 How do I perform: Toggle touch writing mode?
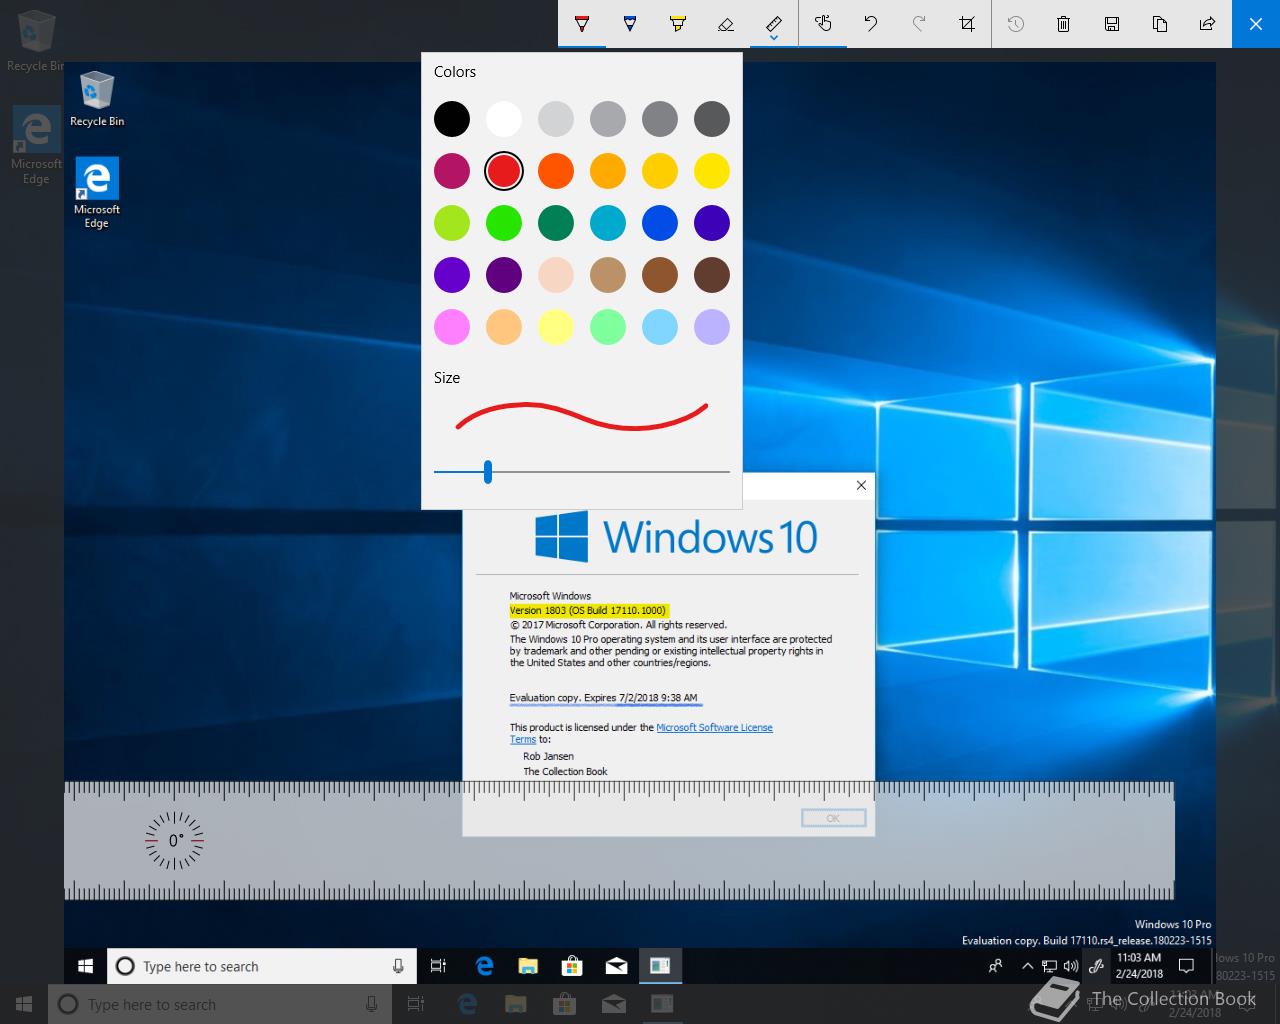pyautogui.click(x=823, y=23)
